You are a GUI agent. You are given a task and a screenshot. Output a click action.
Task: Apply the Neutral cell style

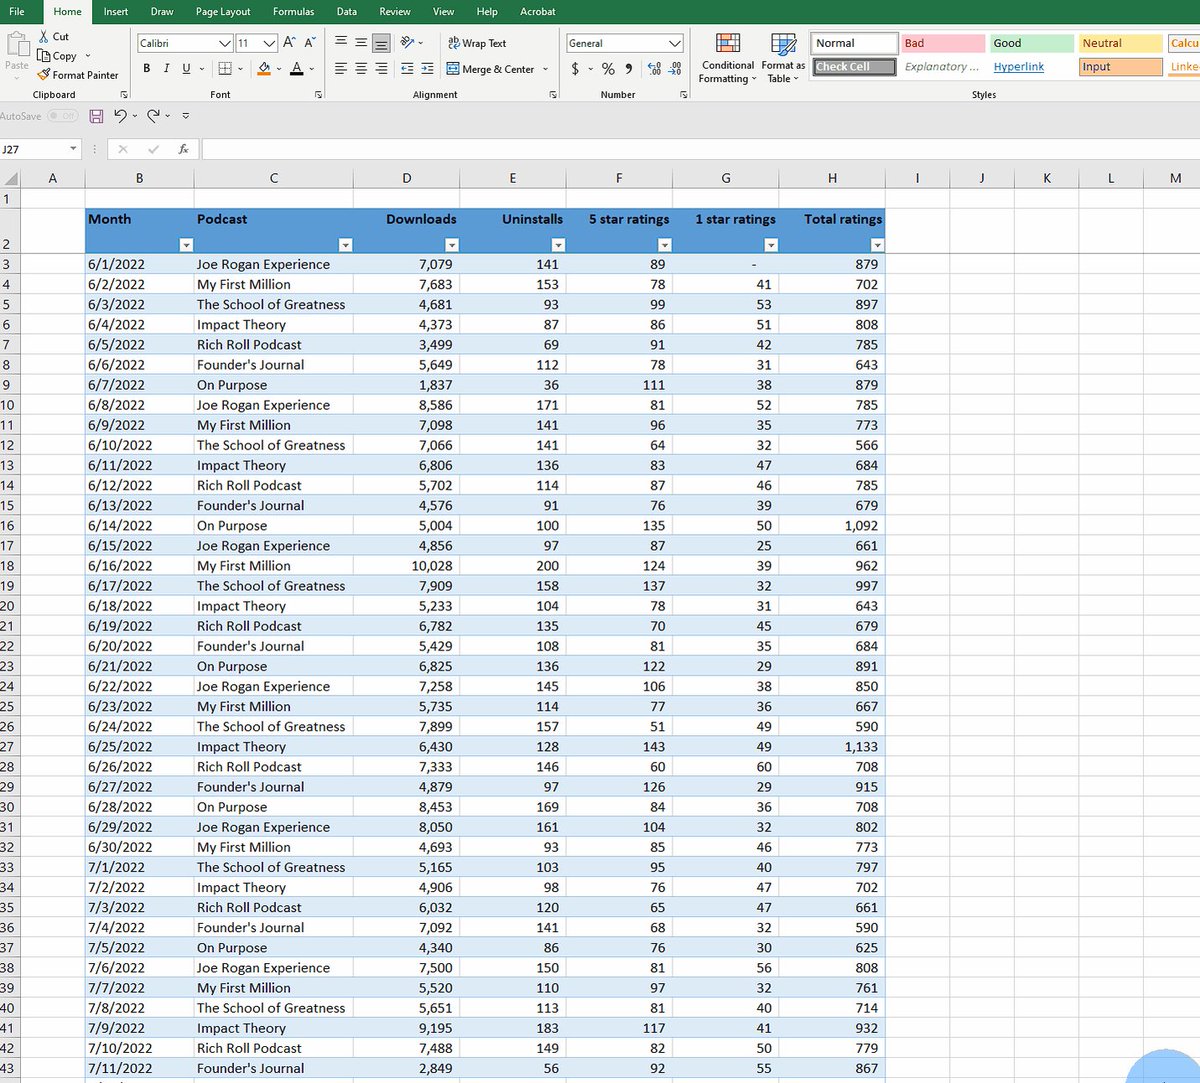tap(1121, 43)
